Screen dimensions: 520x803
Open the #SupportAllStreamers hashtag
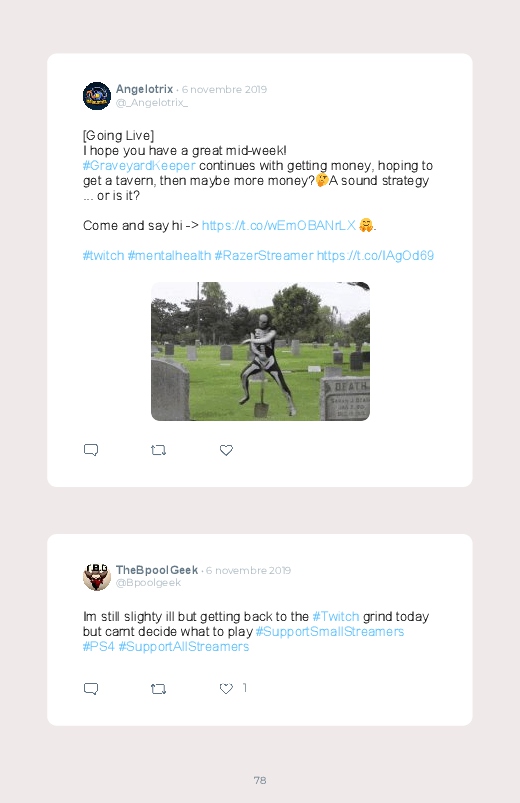click(x=183, y=646)
